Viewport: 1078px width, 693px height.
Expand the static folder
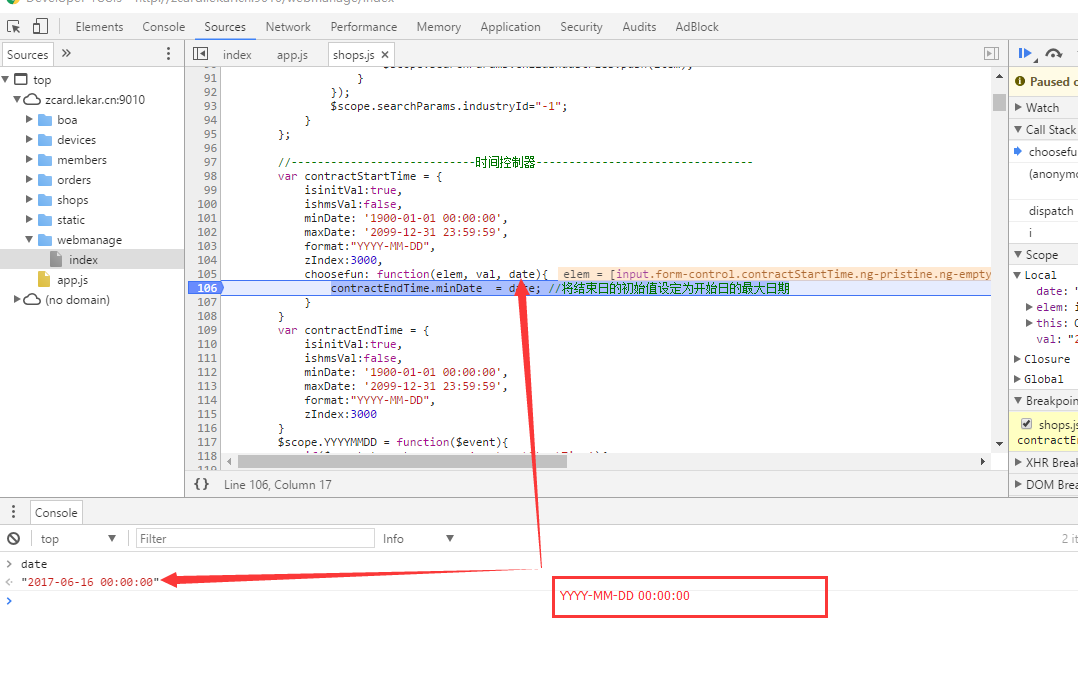tap(29, 219)
